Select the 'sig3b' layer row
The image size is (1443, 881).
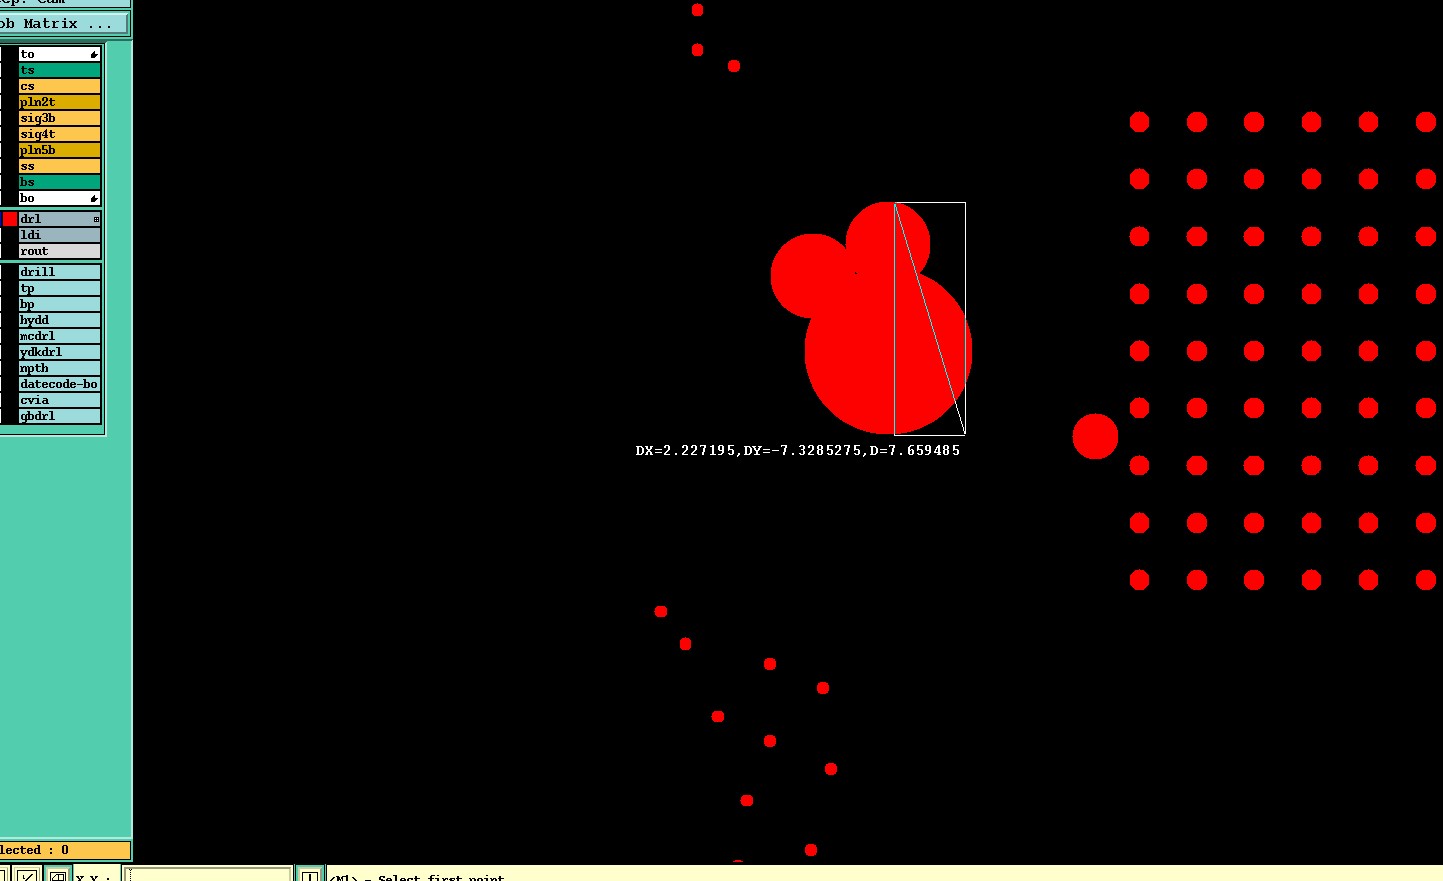tap(60, 118)
